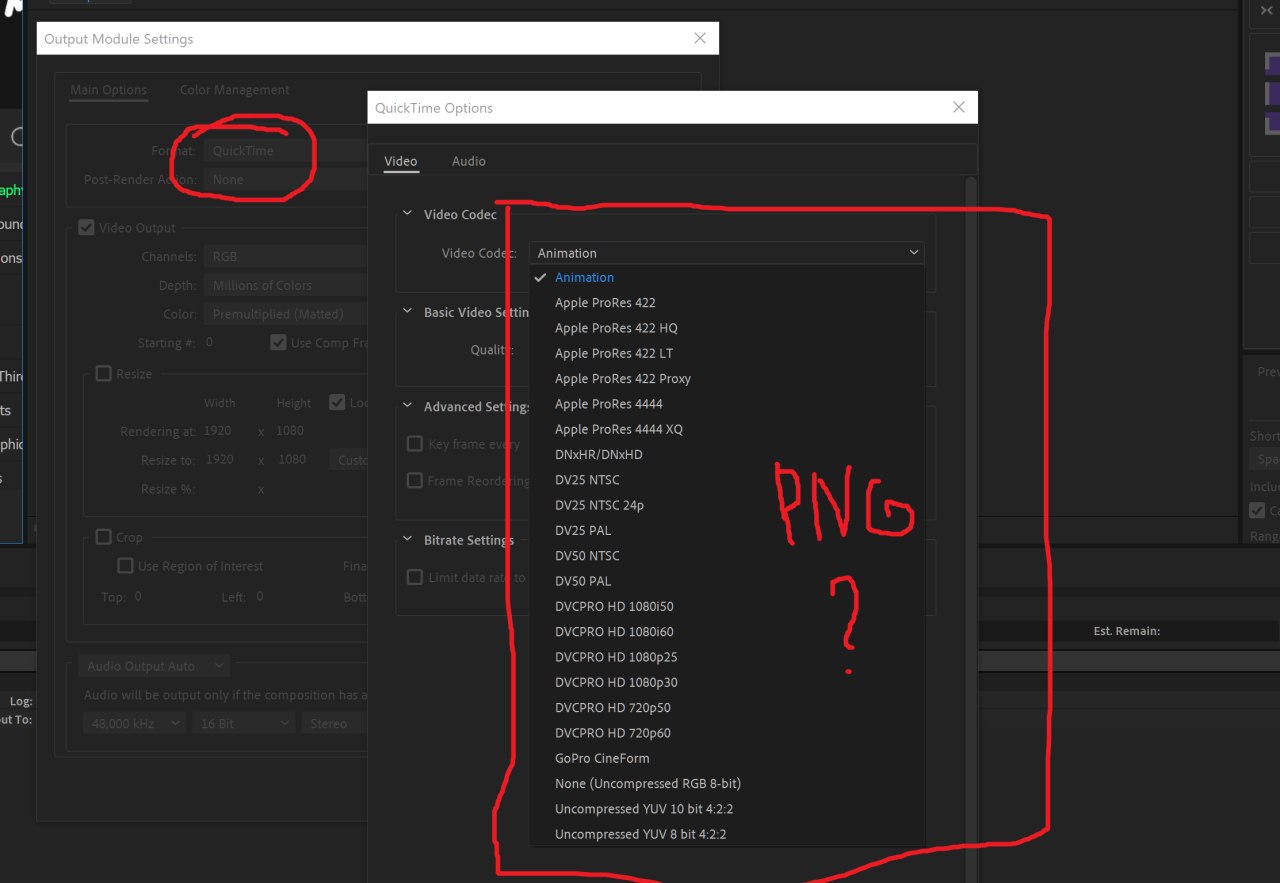
Task: Pick DVCPRO HD 1080p30 codec
Action: pyautogui.click(x=727, y=682)
